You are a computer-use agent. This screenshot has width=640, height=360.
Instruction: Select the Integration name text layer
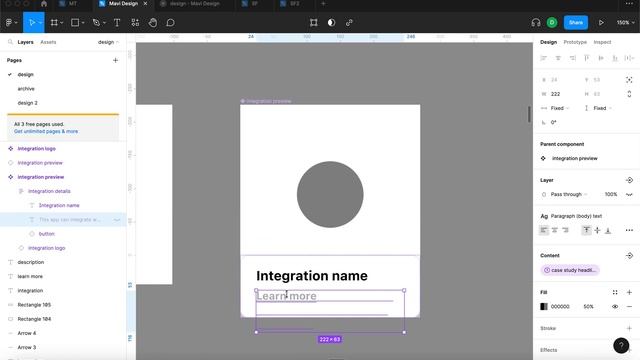(59, 205)
